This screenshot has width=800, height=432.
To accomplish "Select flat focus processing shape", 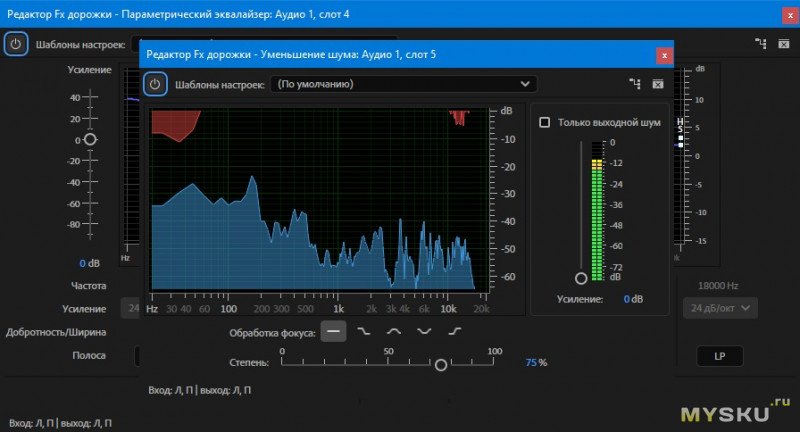I will coord(334,331).
